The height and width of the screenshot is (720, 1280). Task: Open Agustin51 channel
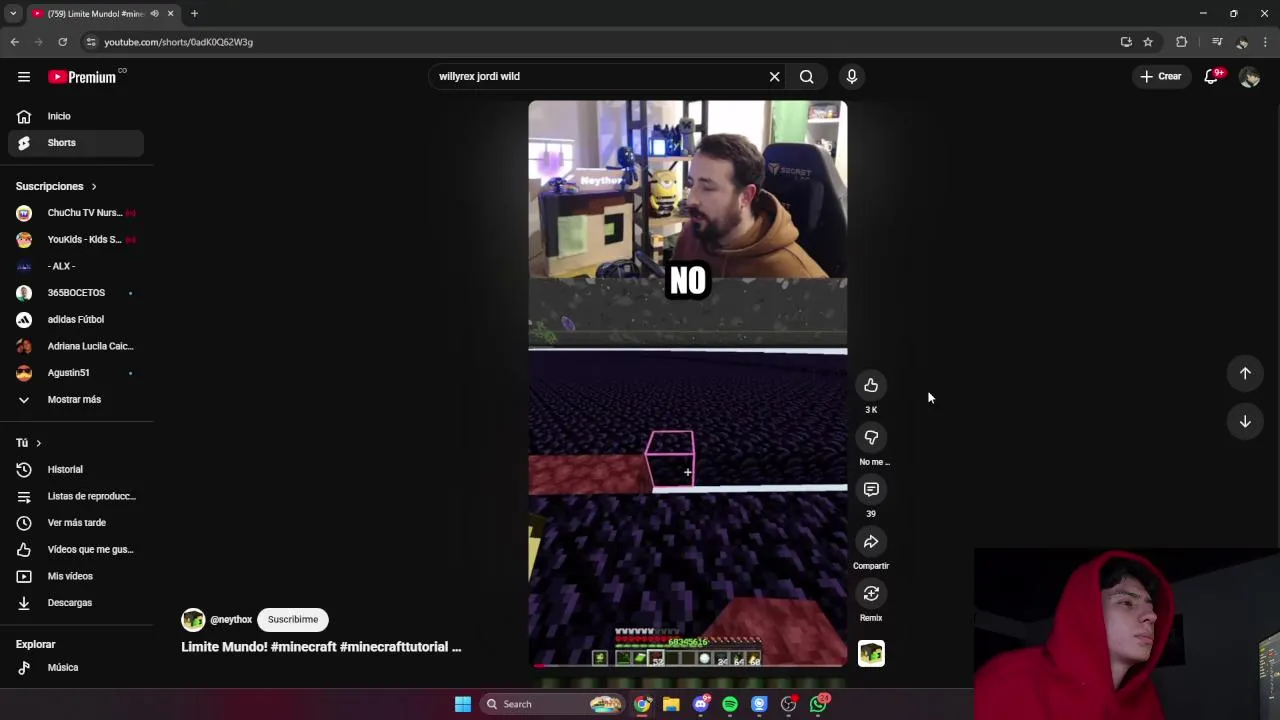pos(76,373)
